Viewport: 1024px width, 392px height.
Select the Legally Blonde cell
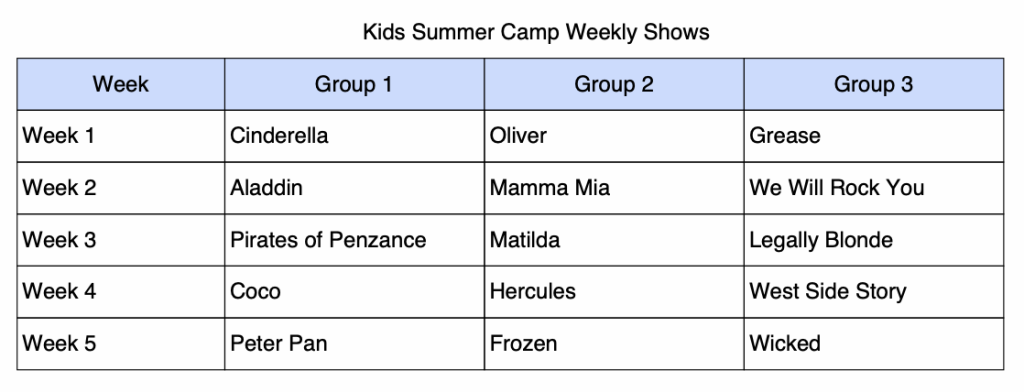[x=874, y=240]
